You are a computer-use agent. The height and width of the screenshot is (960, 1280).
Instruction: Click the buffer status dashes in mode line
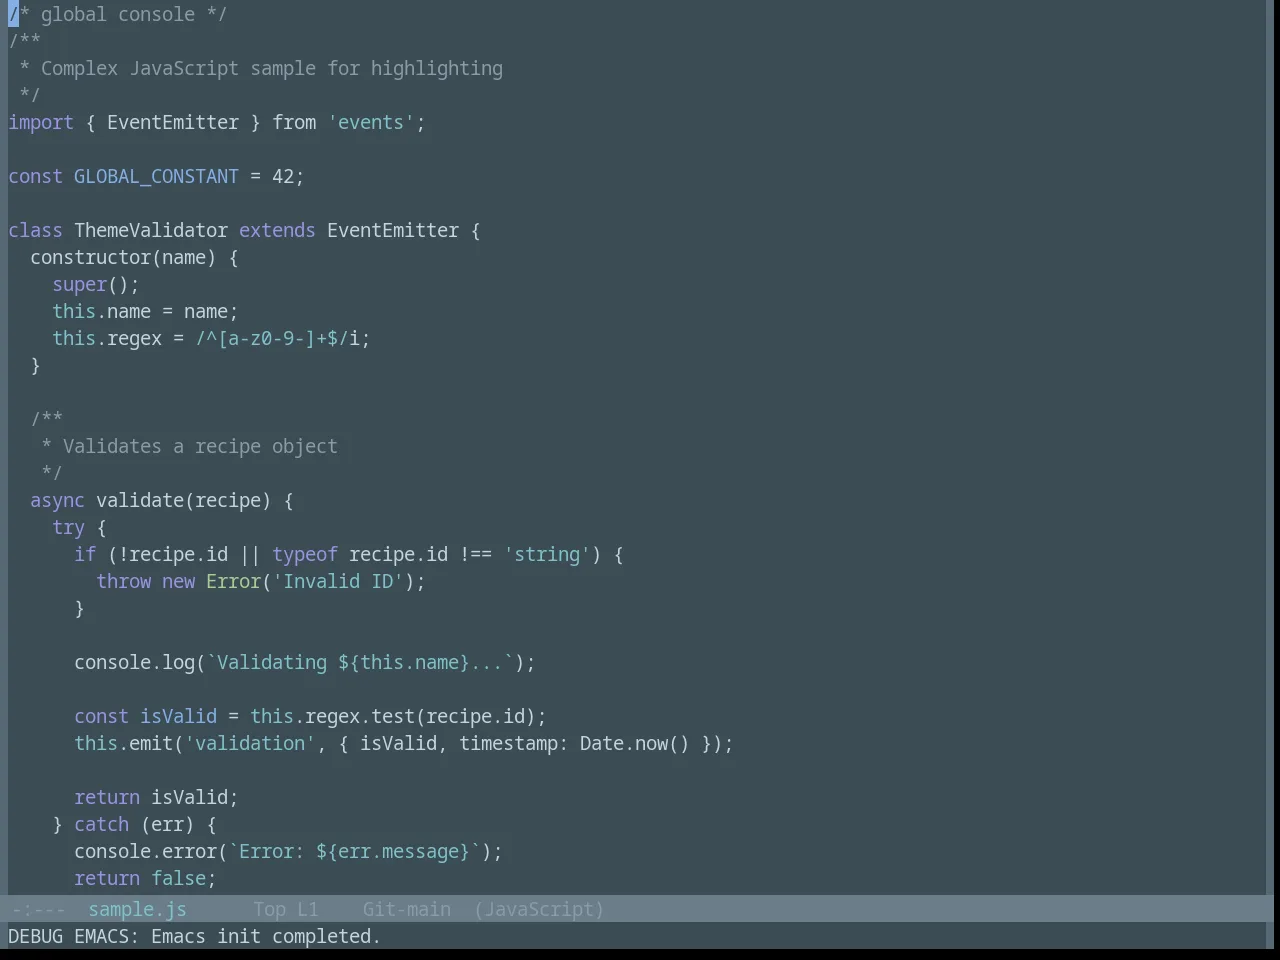[38, 909]
